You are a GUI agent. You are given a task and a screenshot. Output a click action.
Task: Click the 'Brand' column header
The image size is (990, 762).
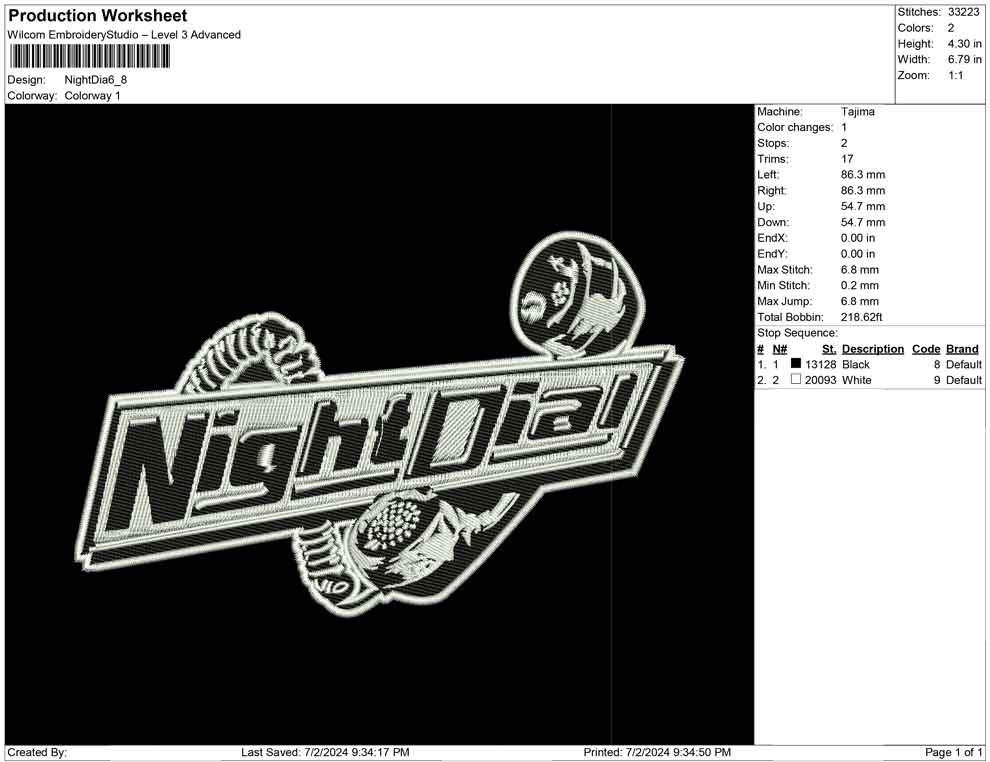[x=962, y=349]
